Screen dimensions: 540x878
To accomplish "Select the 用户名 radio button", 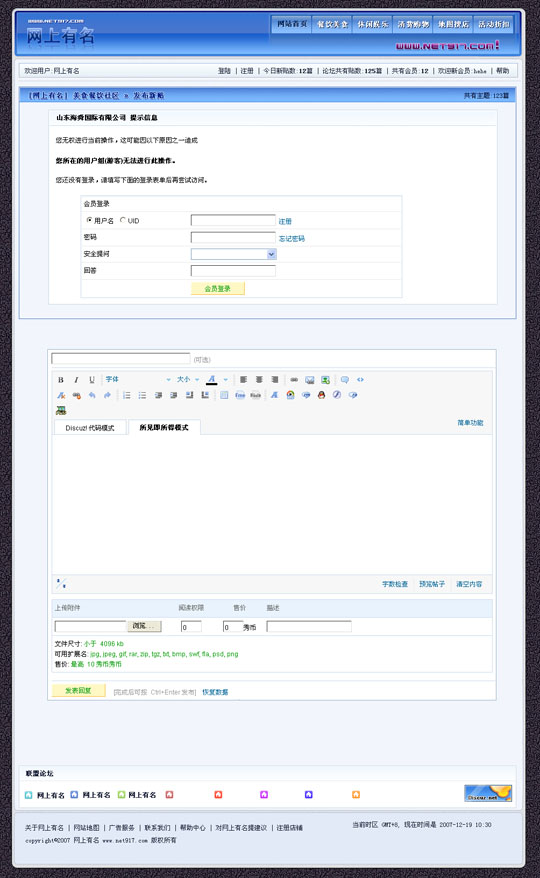I will (x=90, y=220).
